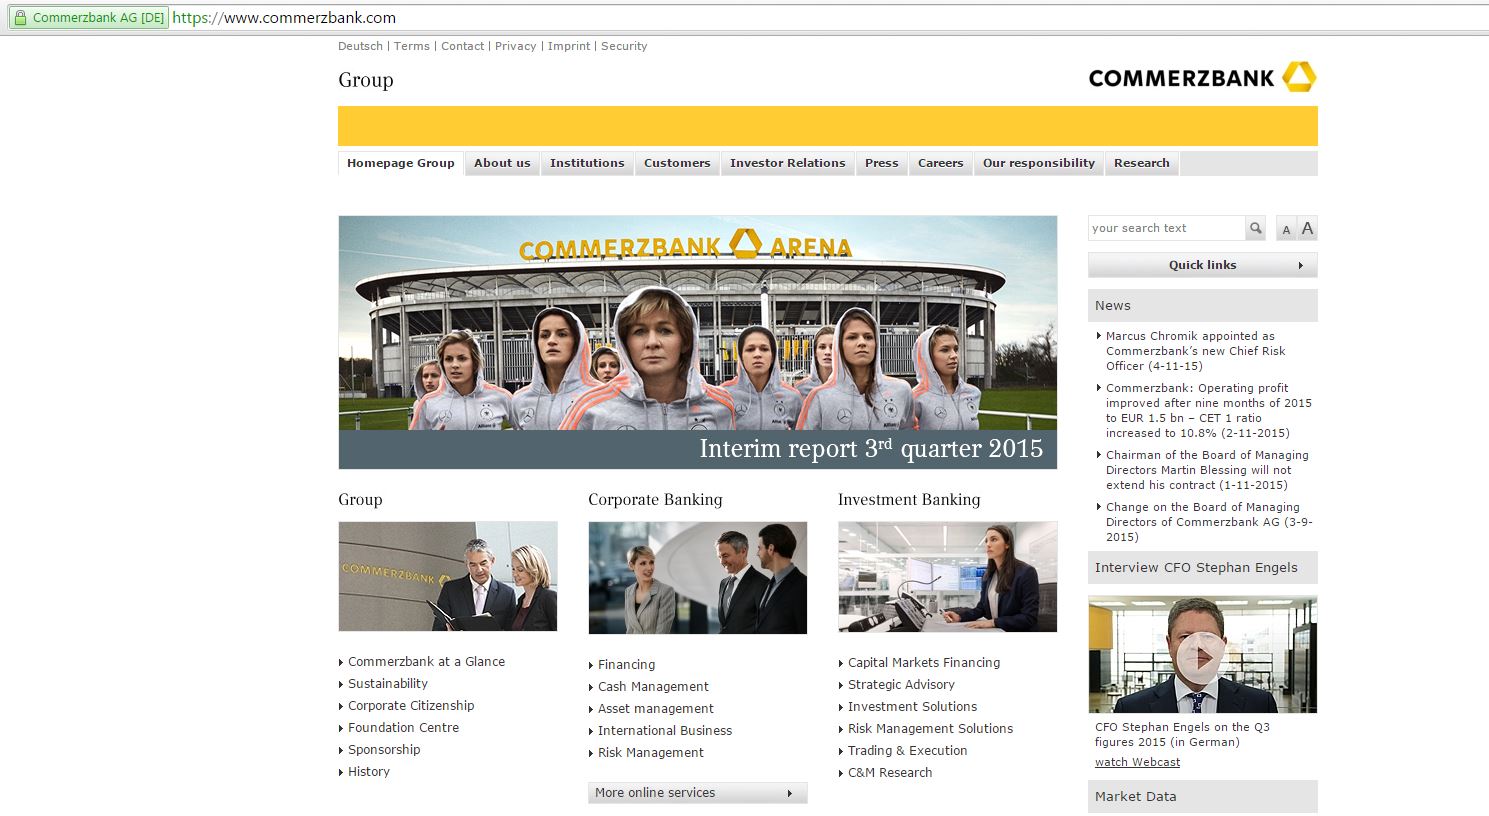This screenshot has width=1489, height=816.
Task: Click the News panel header
Action: coord(1202,306)
